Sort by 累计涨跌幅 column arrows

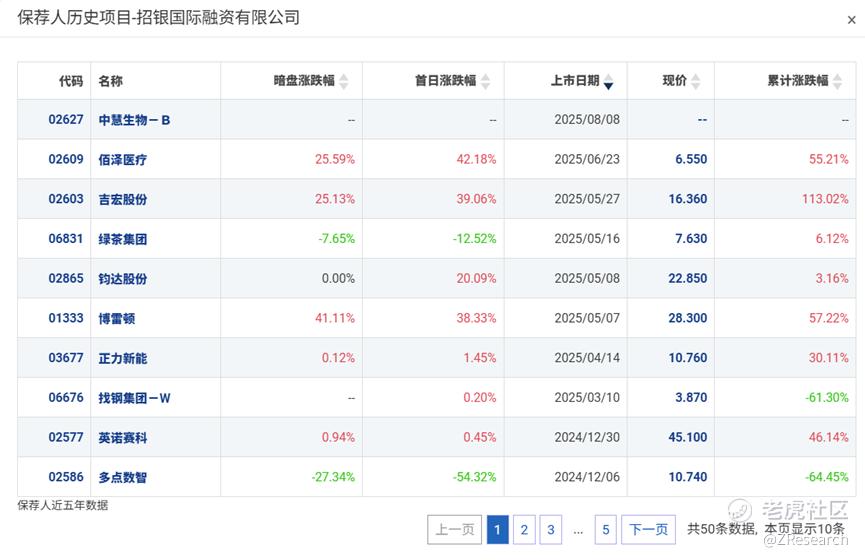[x=837, y=82]
